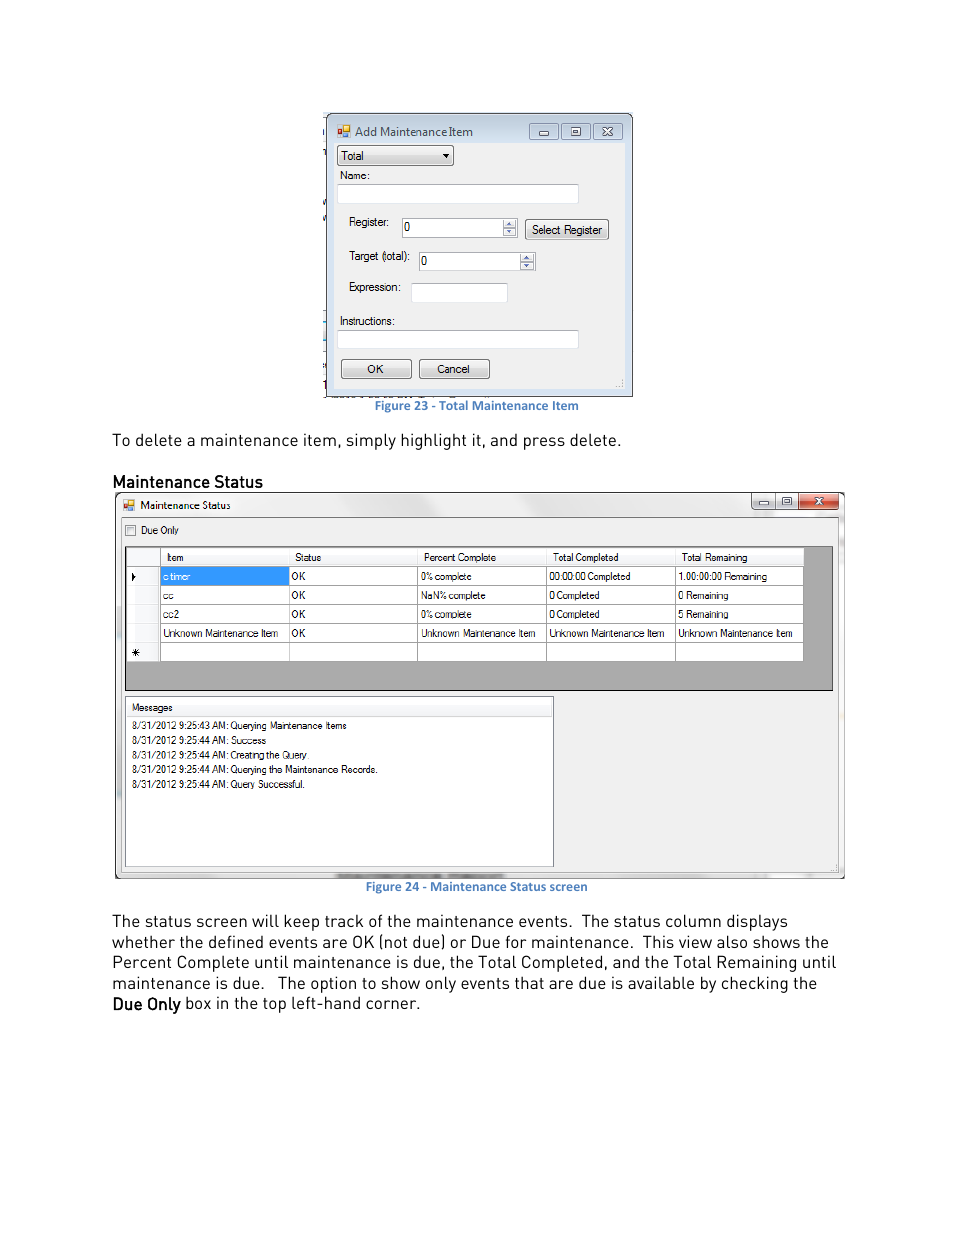Increase the Register value with up arrow
The image size is (954, 1235).
[x=510, y=224]
